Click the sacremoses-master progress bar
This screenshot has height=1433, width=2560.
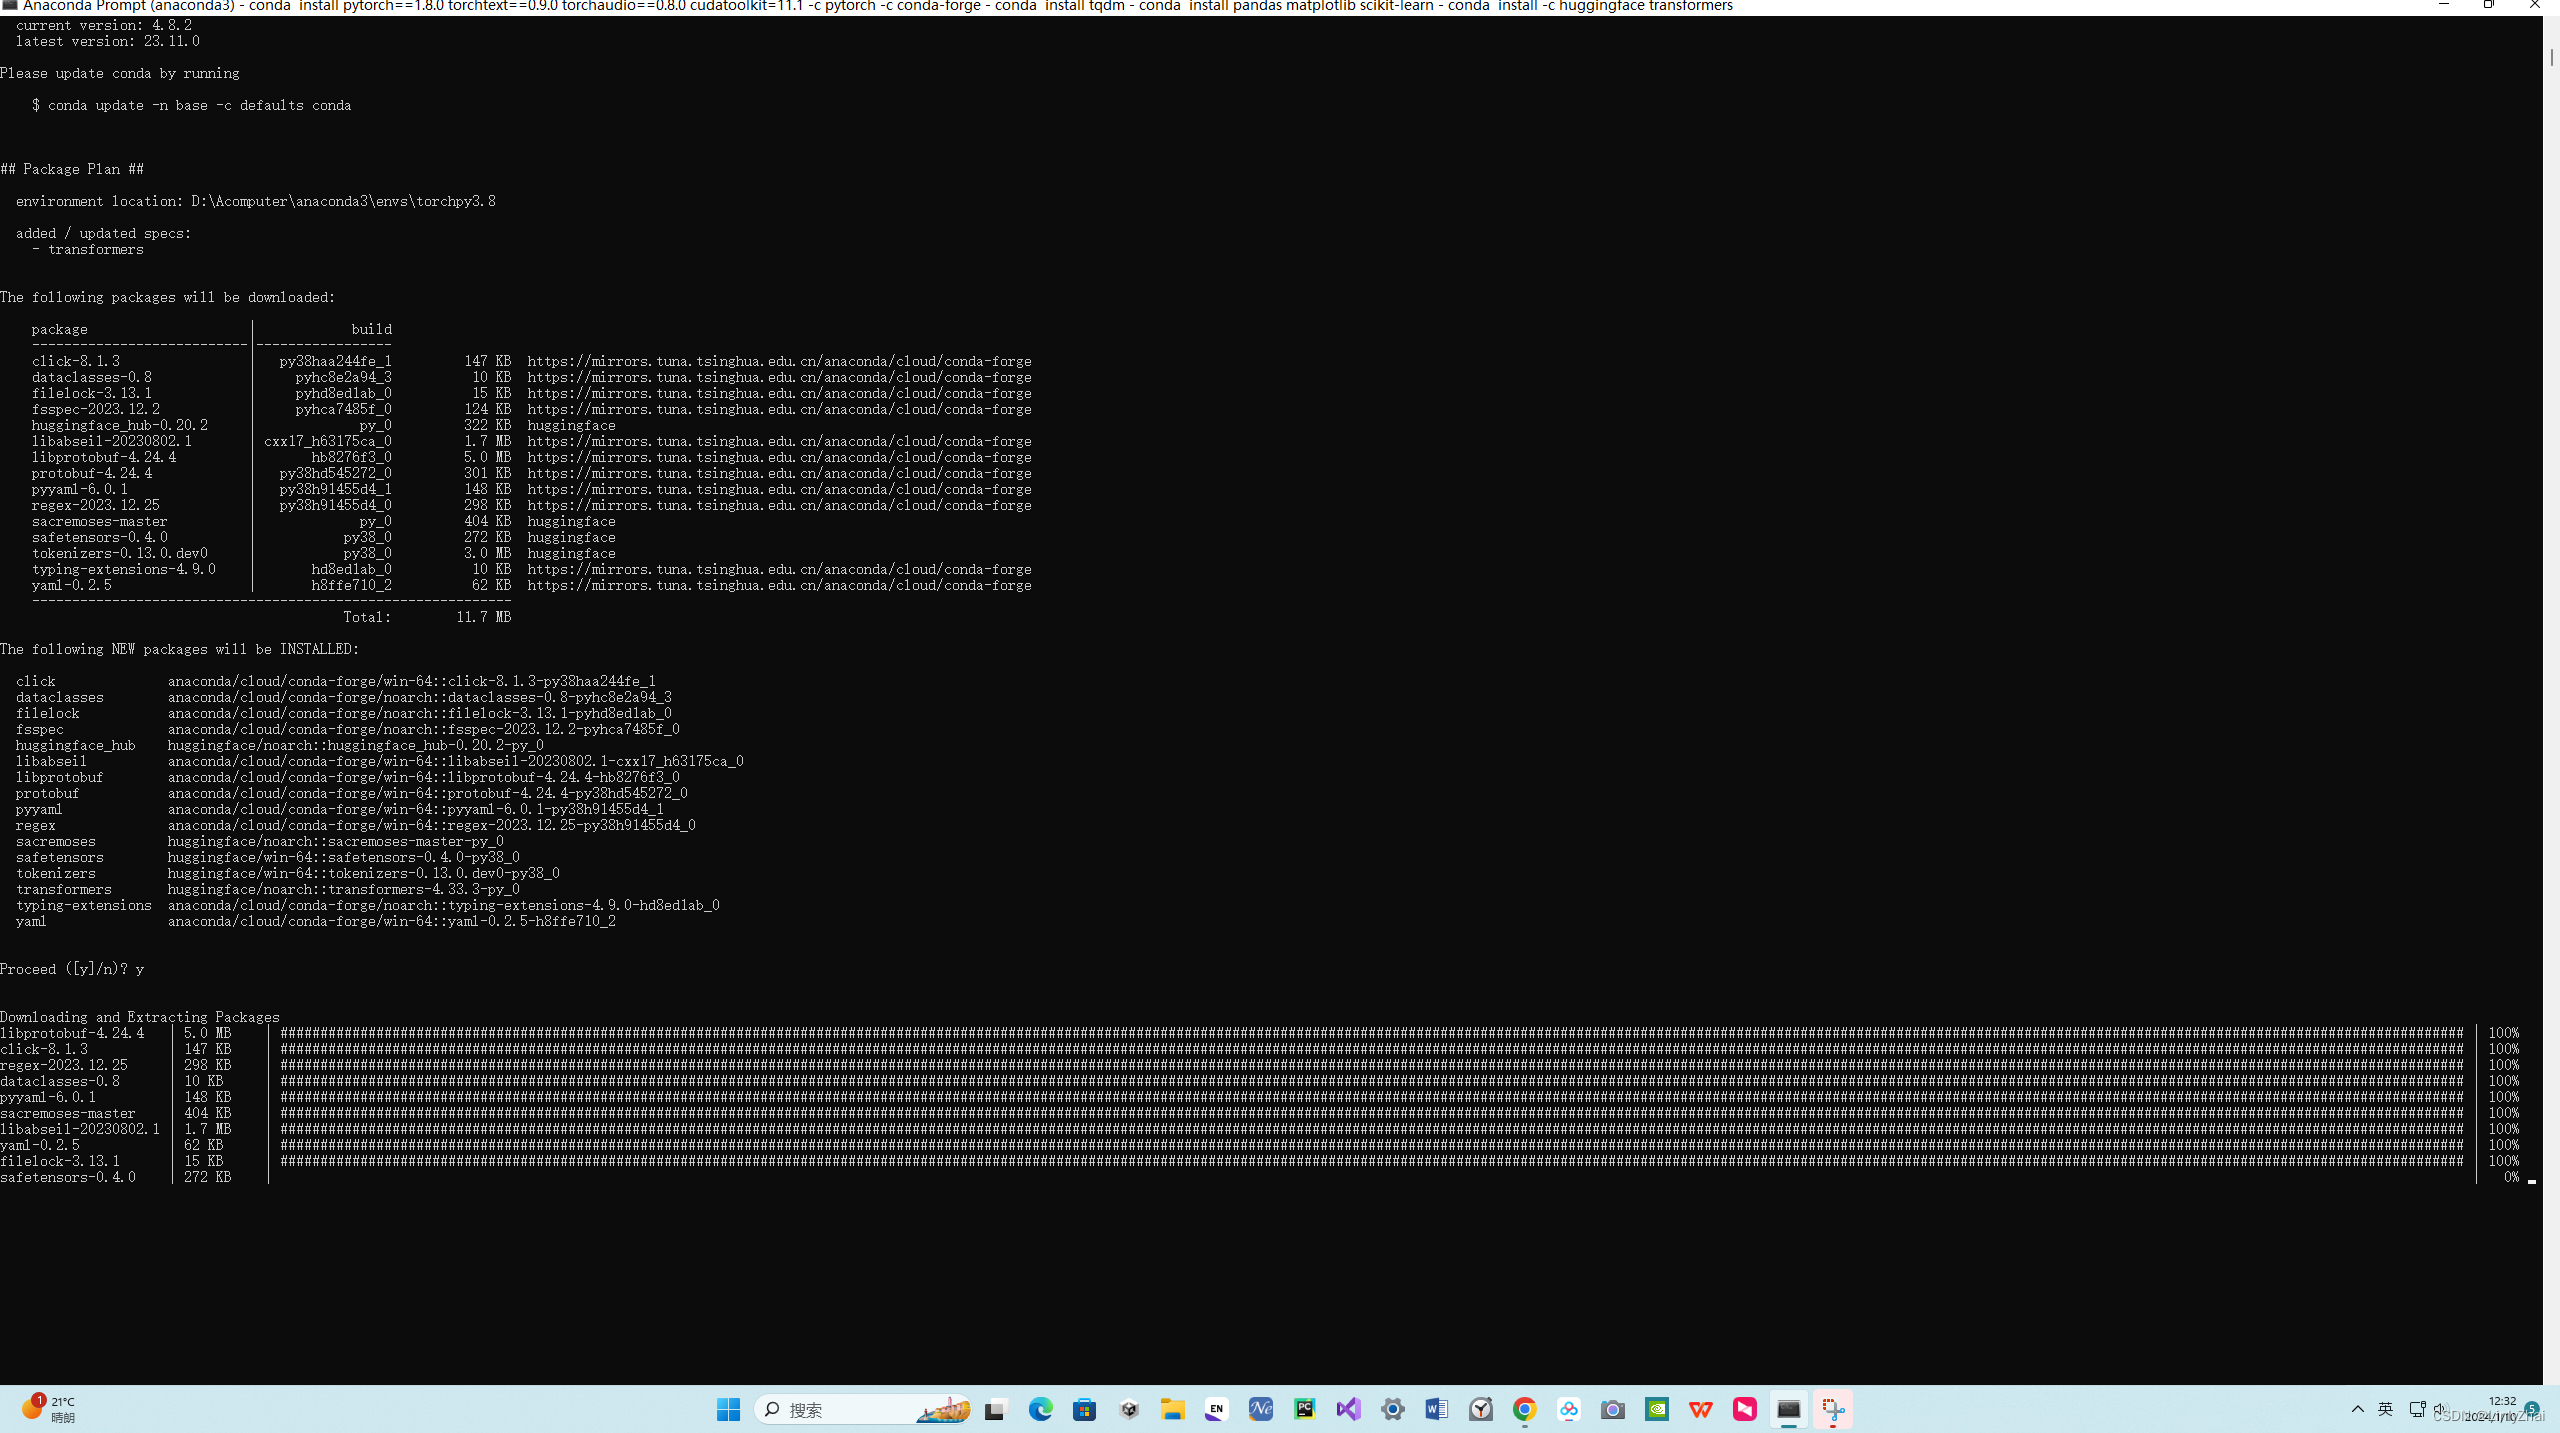pos(1371,1113)
